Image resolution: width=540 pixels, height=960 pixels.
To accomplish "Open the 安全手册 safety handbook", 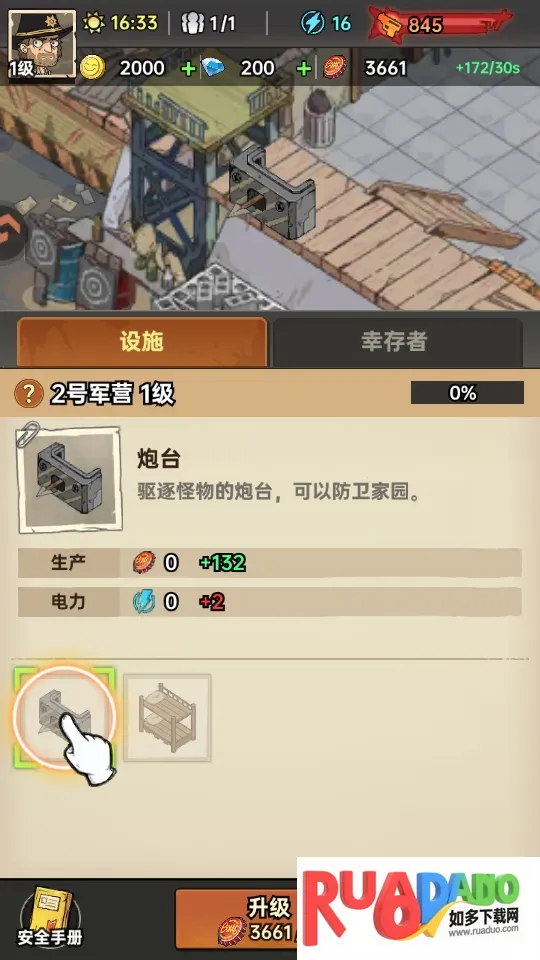I will (x=50, y=917).
